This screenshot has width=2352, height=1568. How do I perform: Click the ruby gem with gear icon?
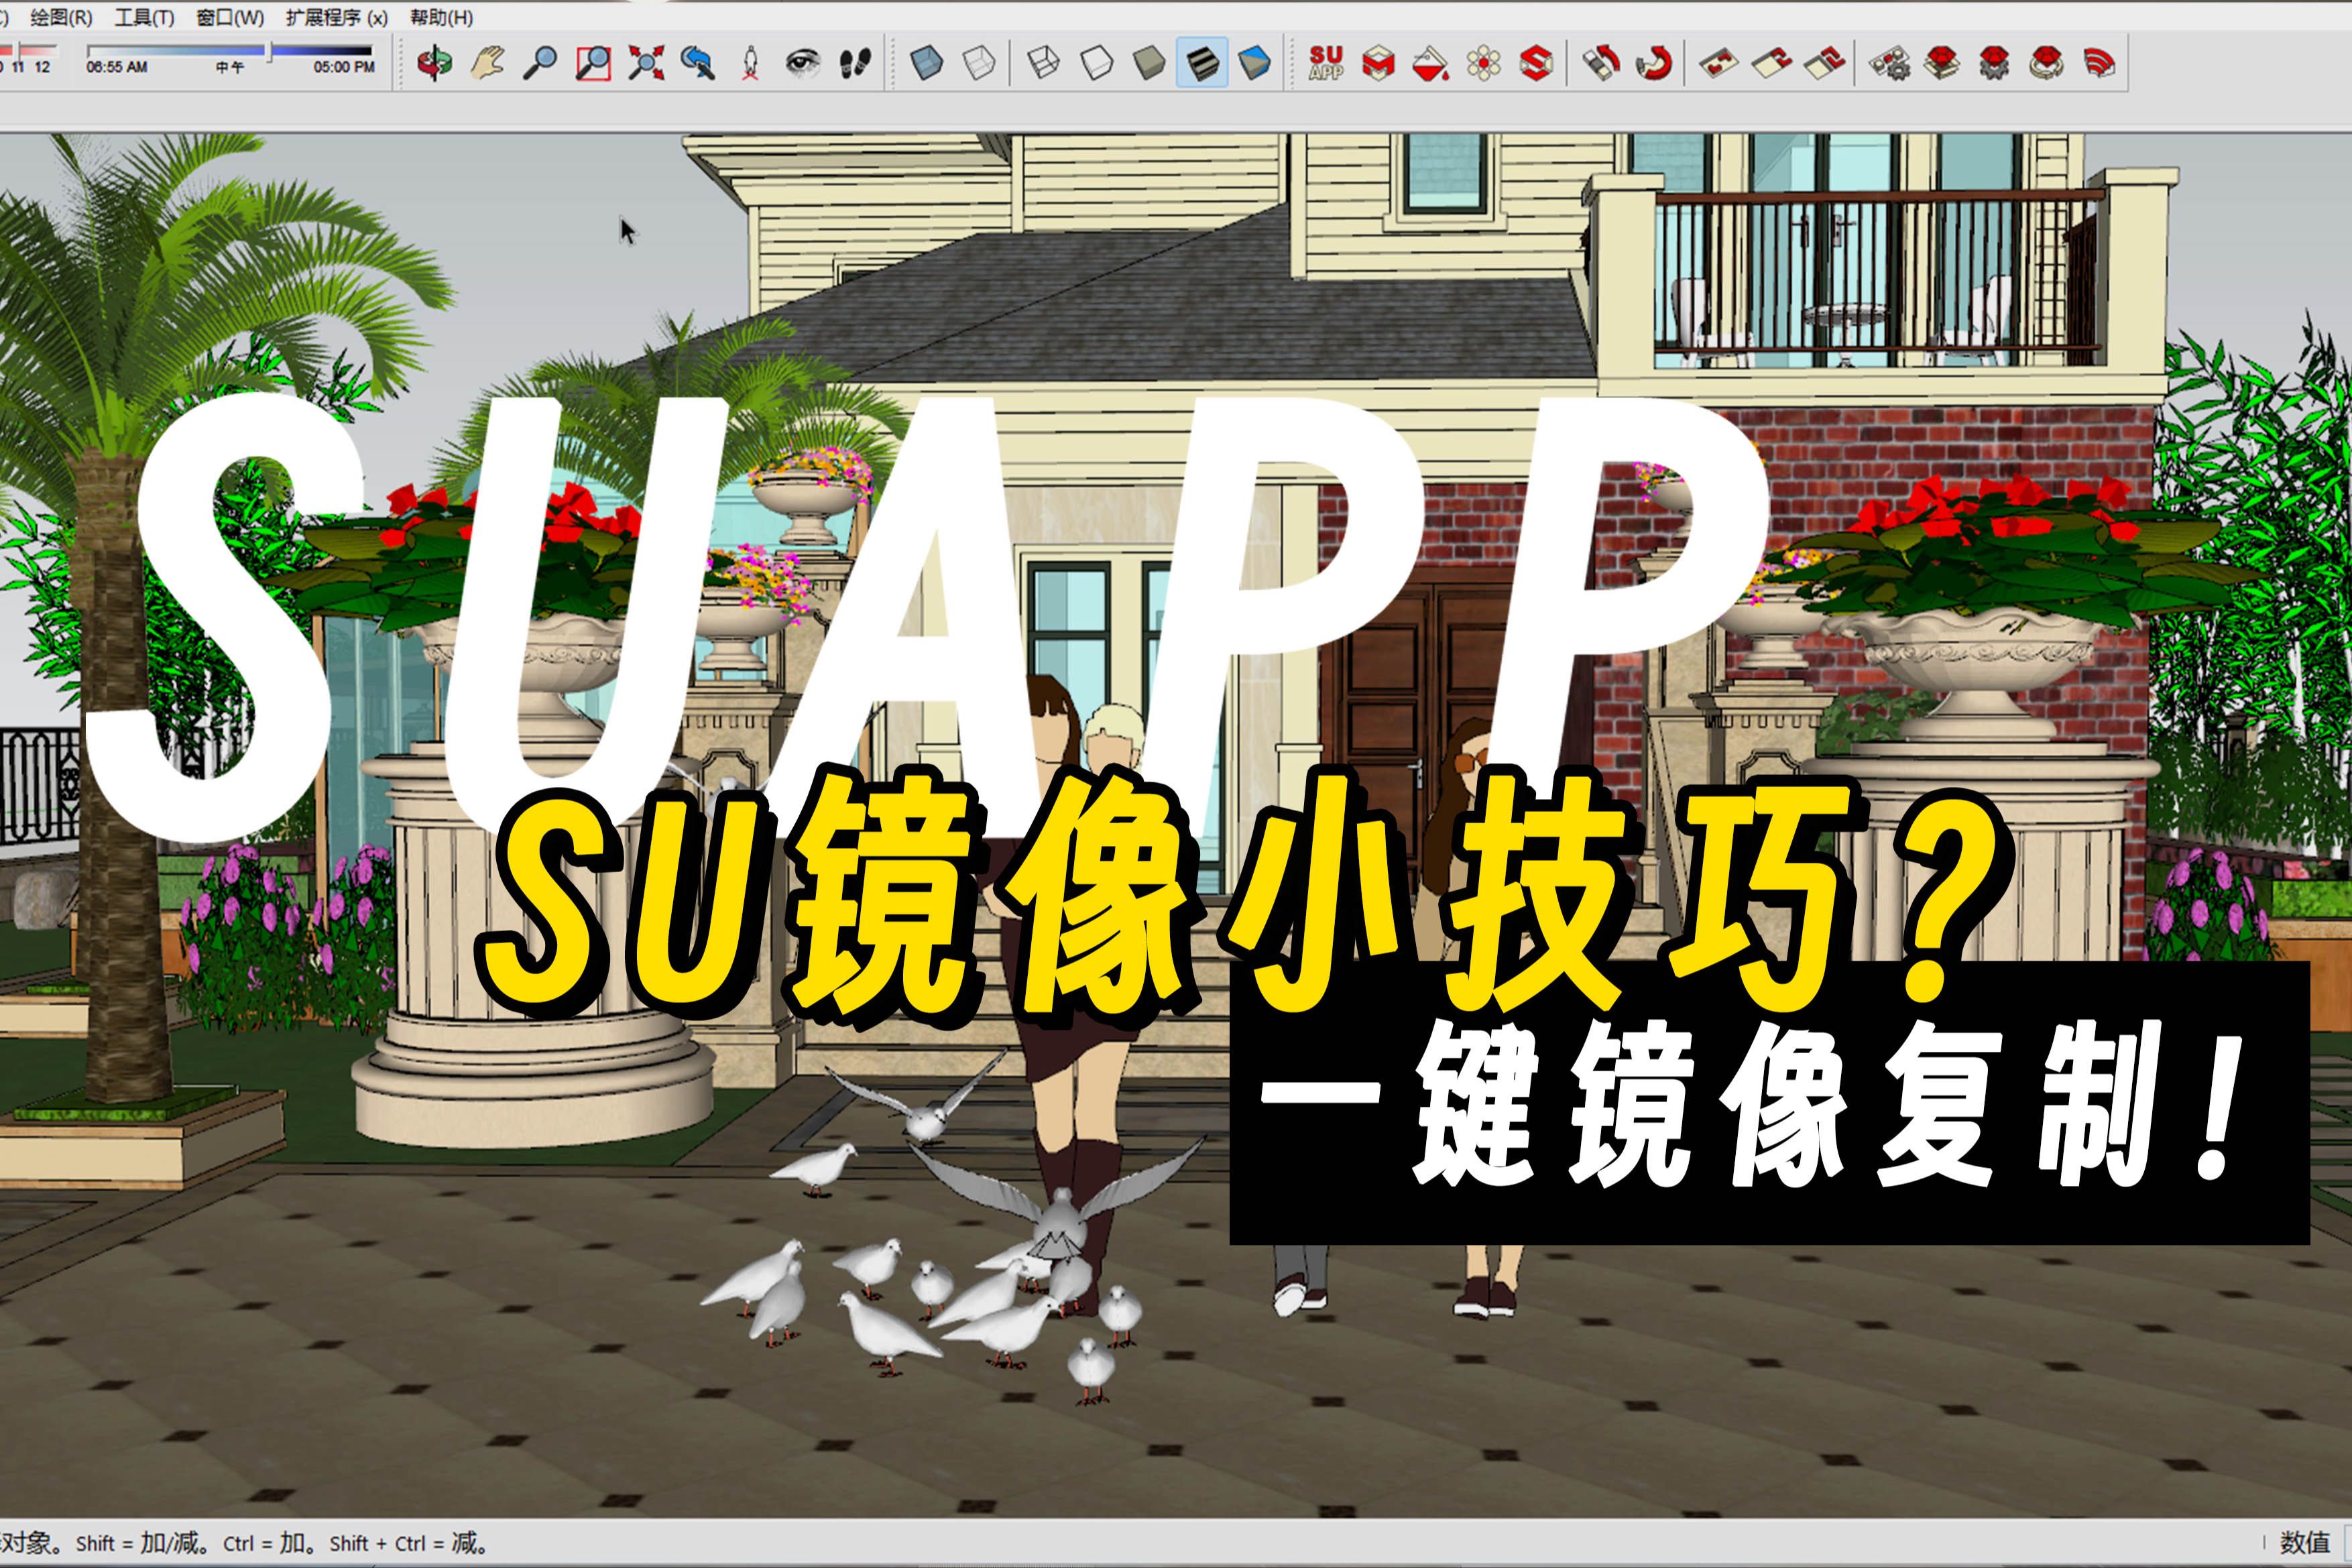(x=1994, y=64)
